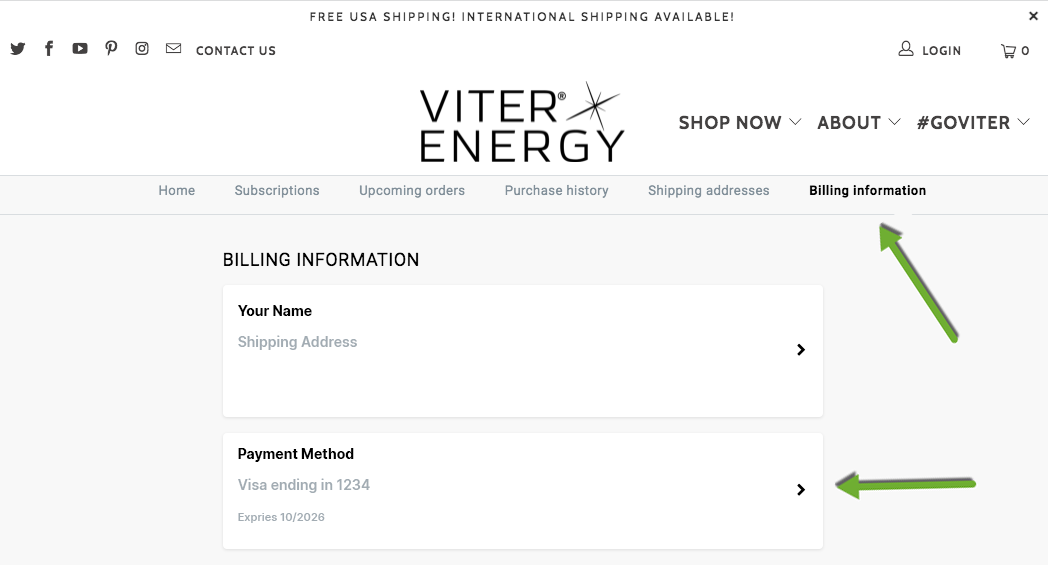Switch to Upcoming orders tab
This screenshot has height=565, width=1048.
pyautogui.click(x=412, y=191)
